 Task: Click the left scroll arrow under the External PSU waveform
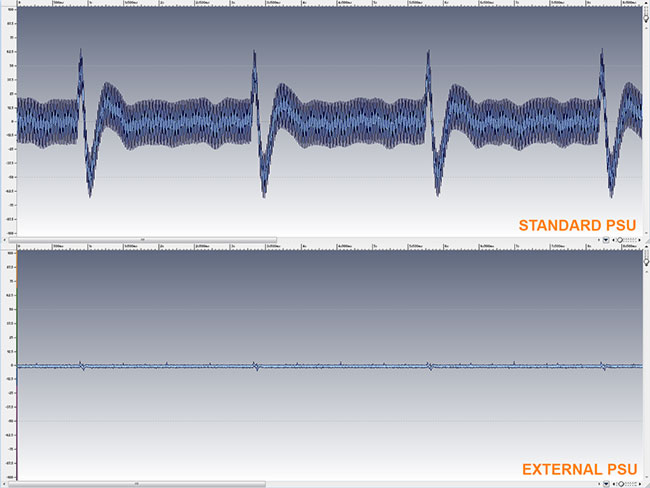coord(5,484)
